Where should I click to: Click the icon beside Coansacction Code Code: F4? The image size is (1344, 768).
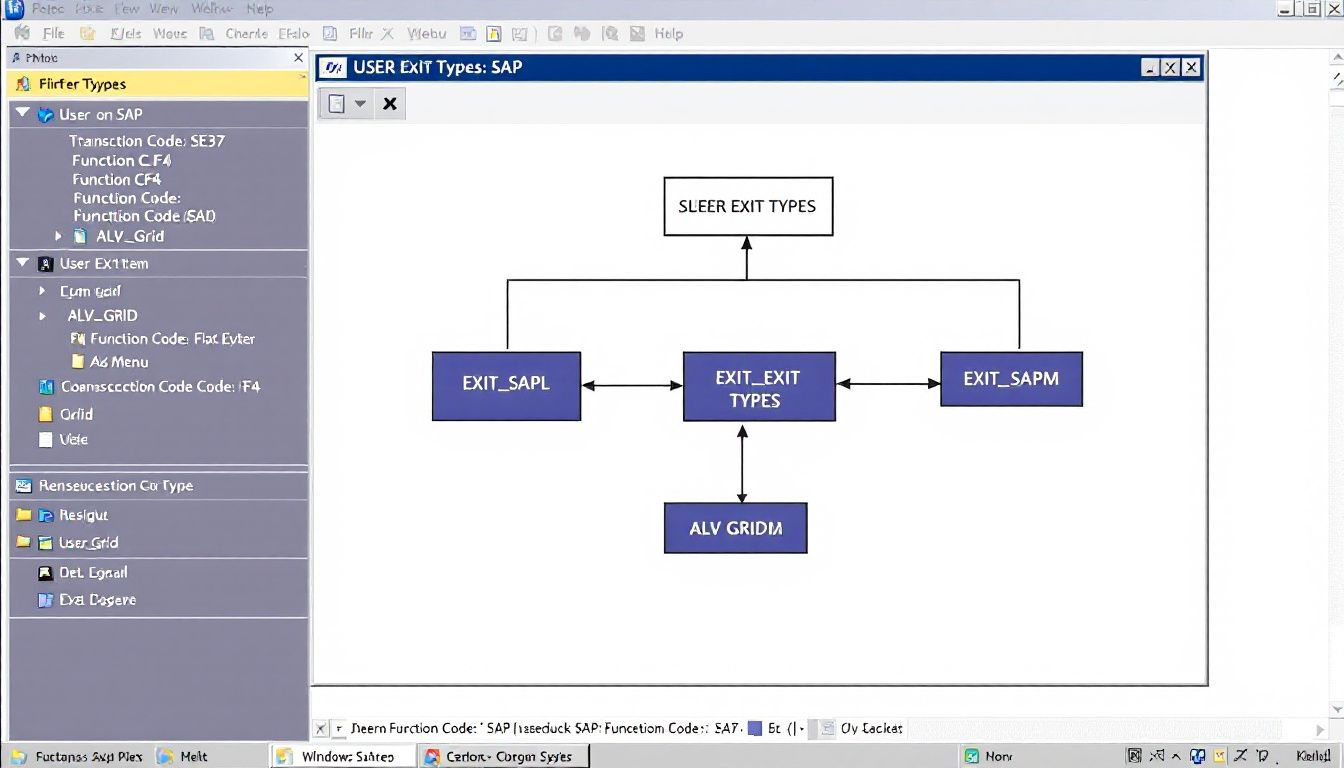point(45,386)
